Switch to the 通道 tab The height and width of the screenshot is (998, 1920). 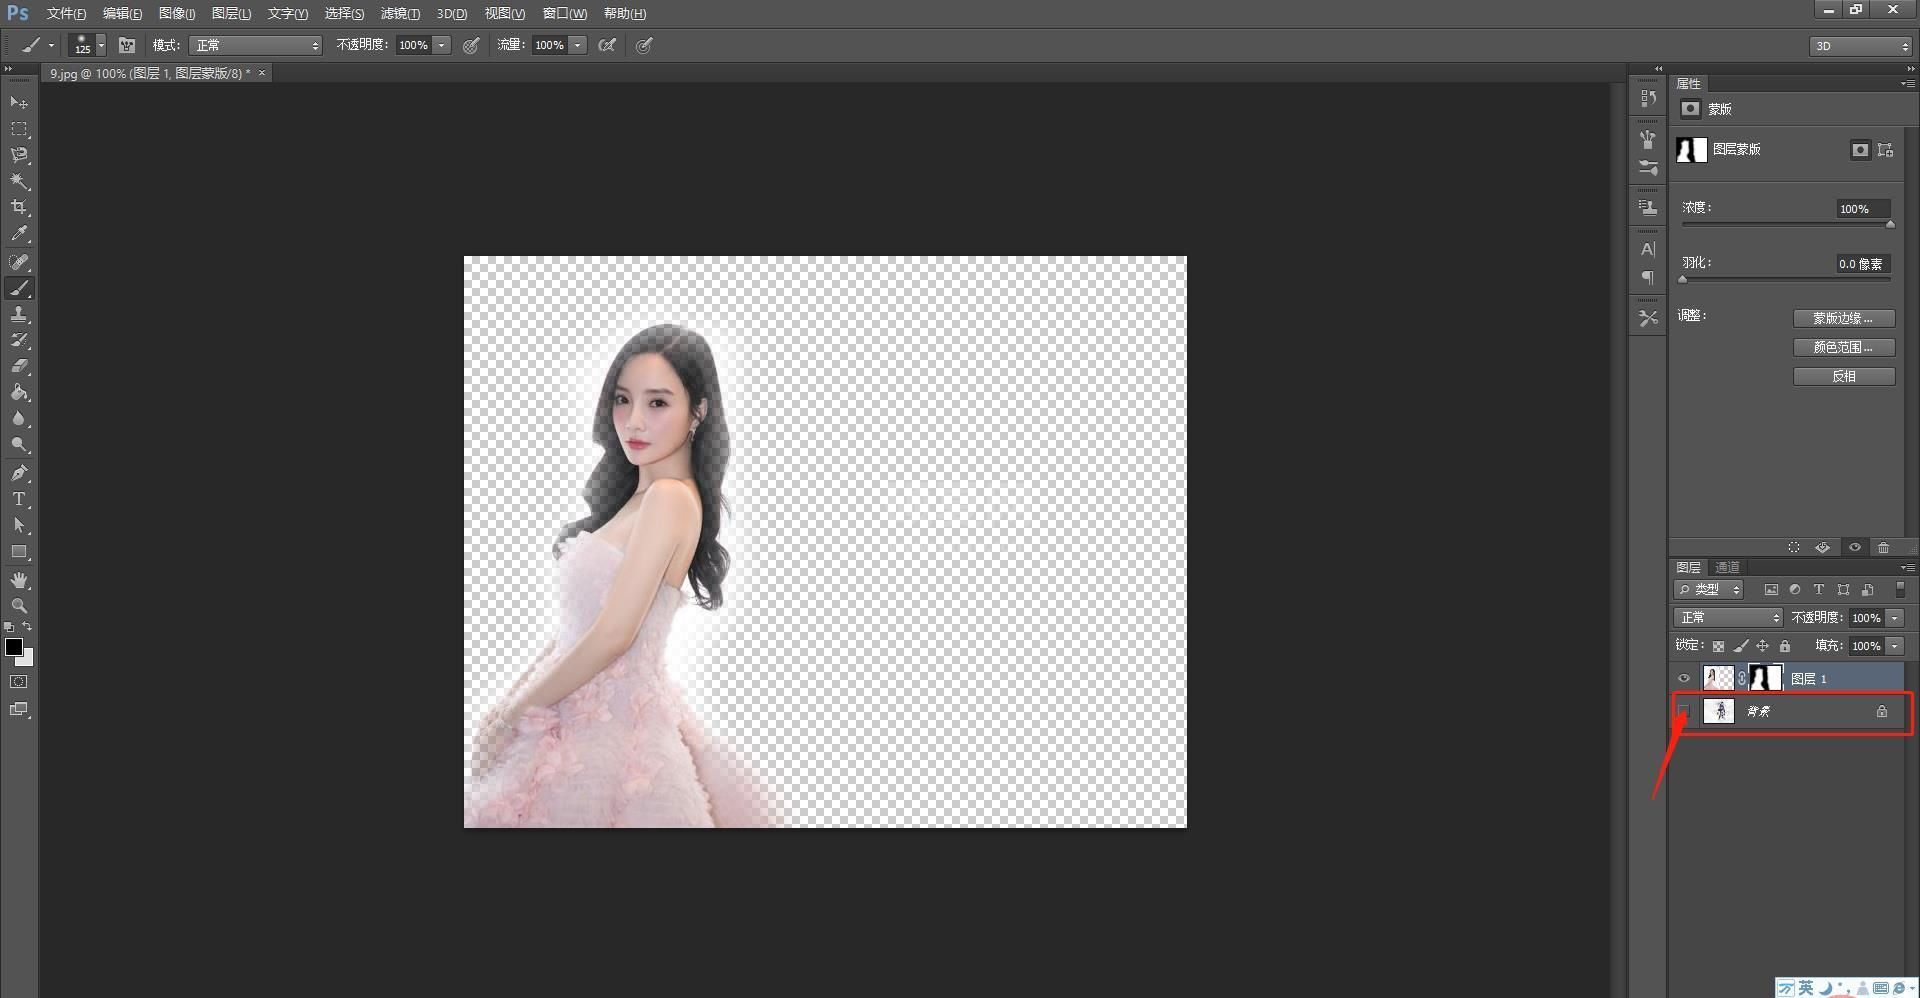tap(1727, 567)
